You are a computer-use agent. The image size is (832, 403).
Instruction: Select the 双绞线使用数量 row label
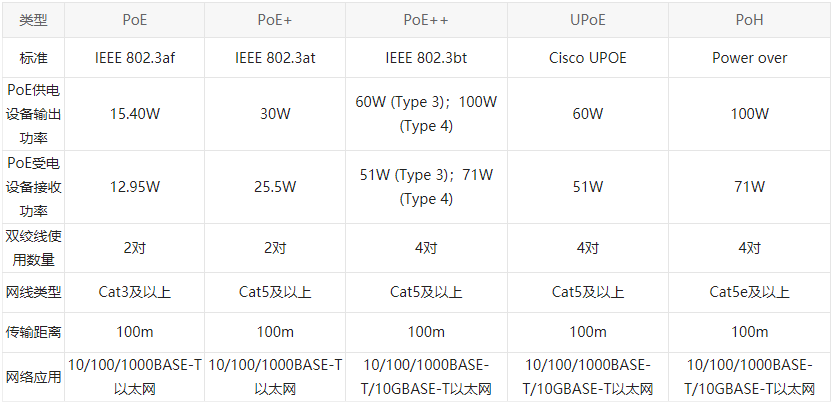(33, 248)
